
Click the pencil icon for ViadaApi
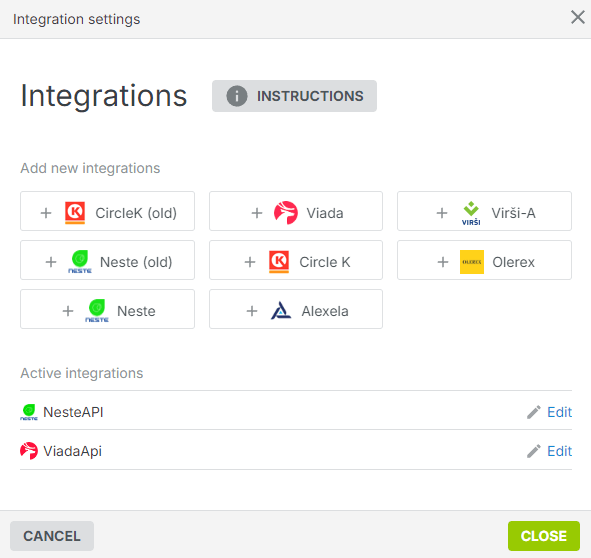click(x=533, y=451)
